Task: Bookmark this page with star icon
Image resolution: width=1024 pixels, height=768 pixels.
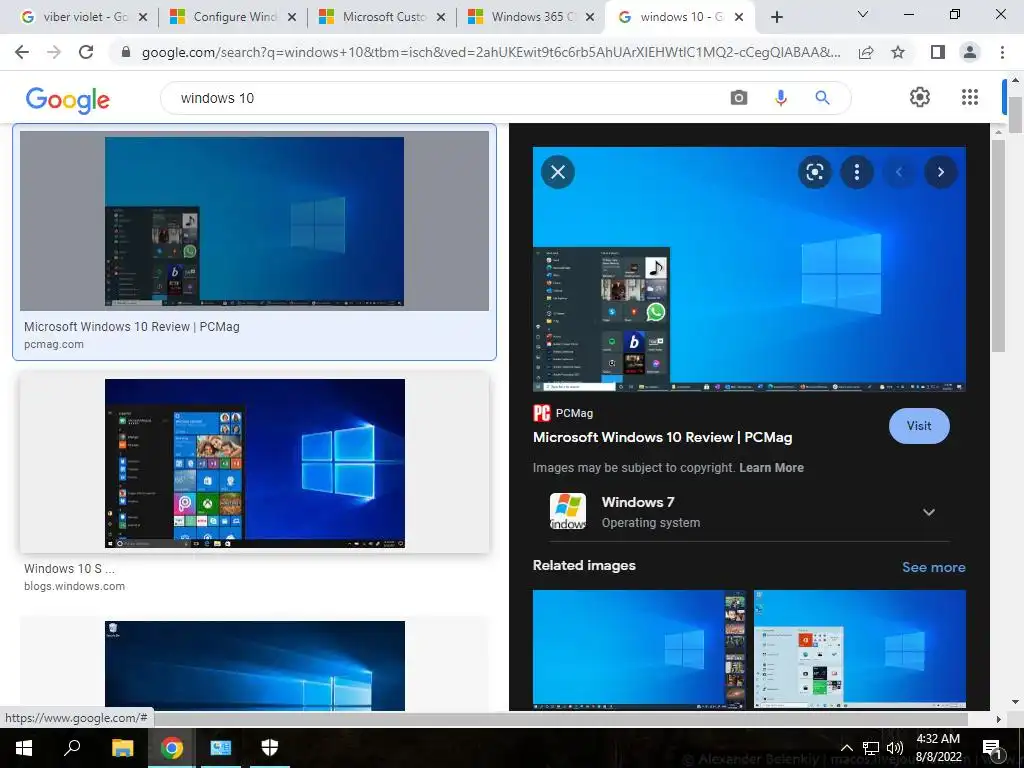Action: point(898,52)
